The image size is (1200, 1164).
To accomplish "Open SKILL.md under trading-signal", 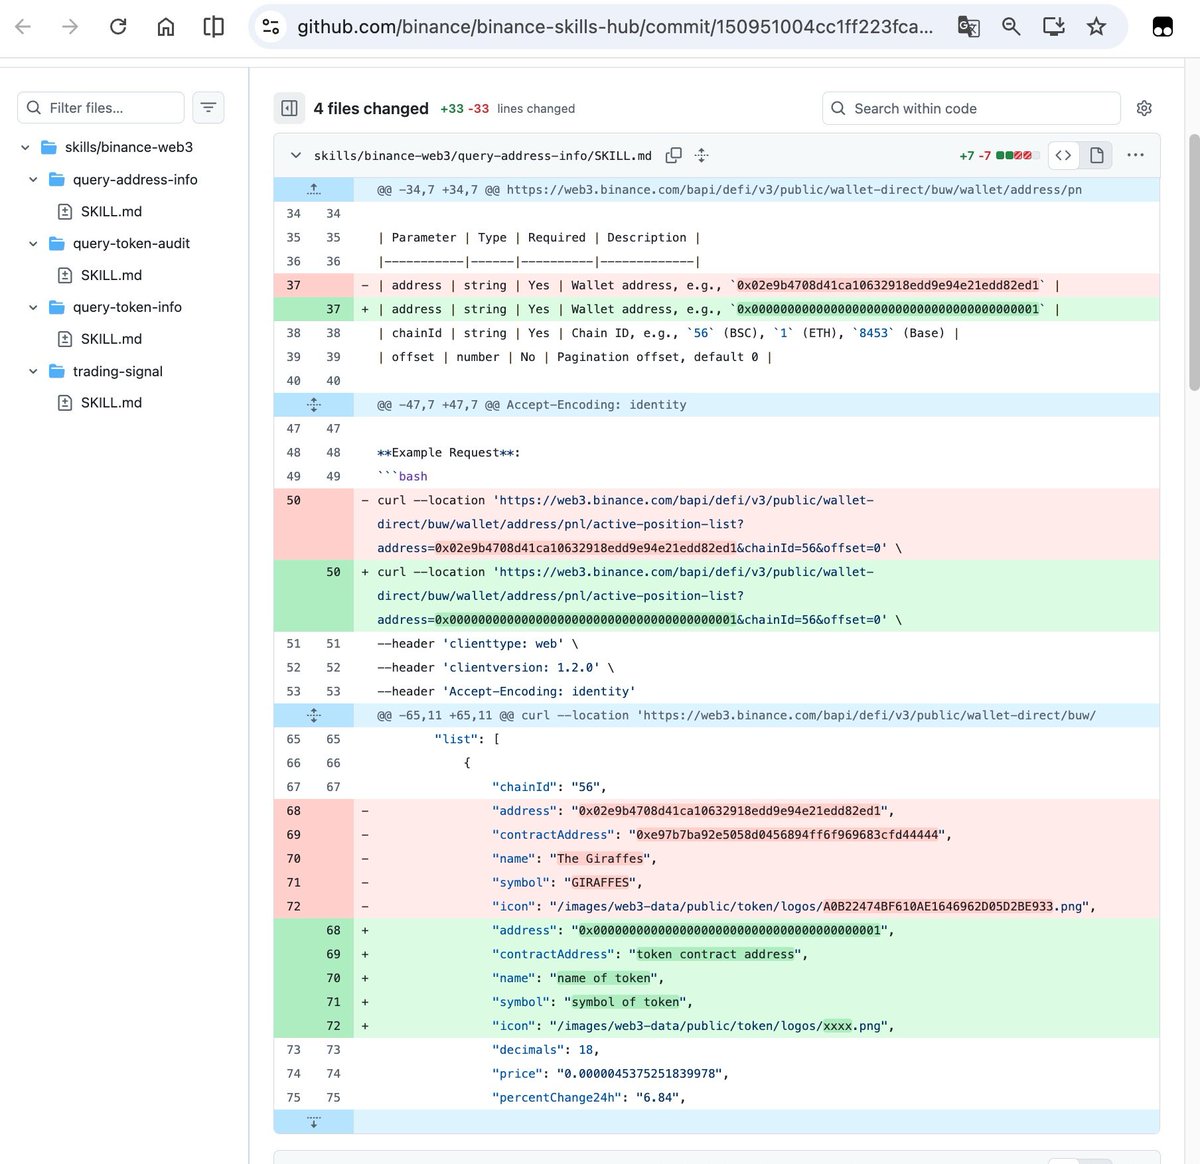I will tap(111, 402).
